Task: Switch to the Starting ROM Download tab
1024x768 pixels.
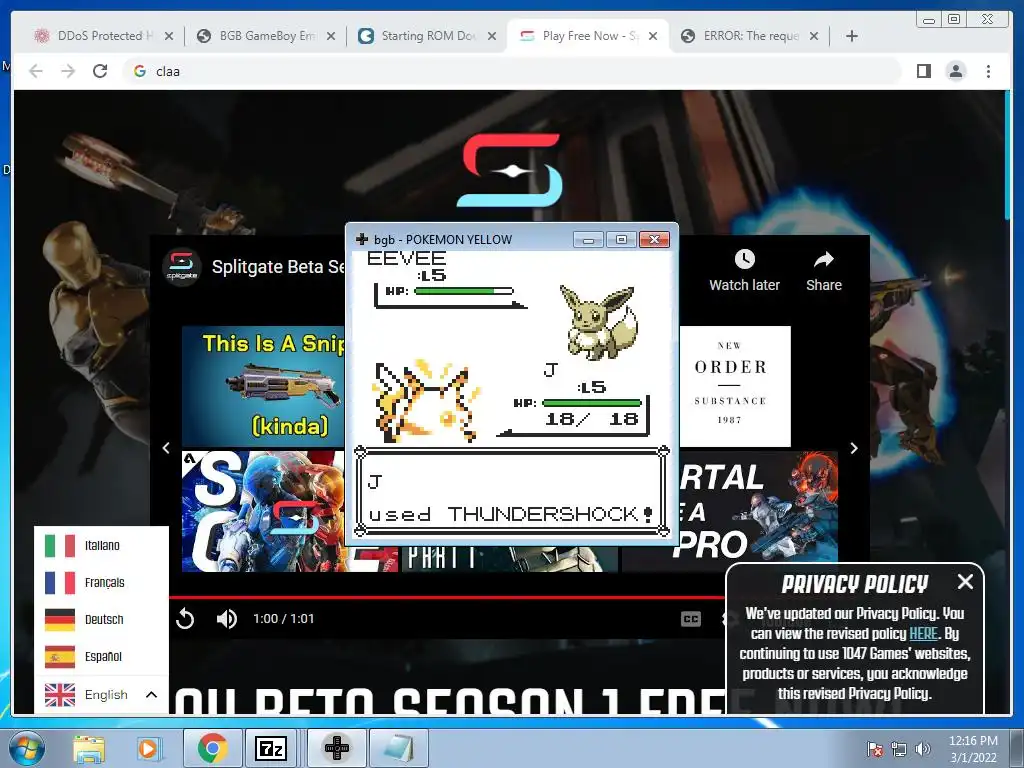Action: [426, 36]
